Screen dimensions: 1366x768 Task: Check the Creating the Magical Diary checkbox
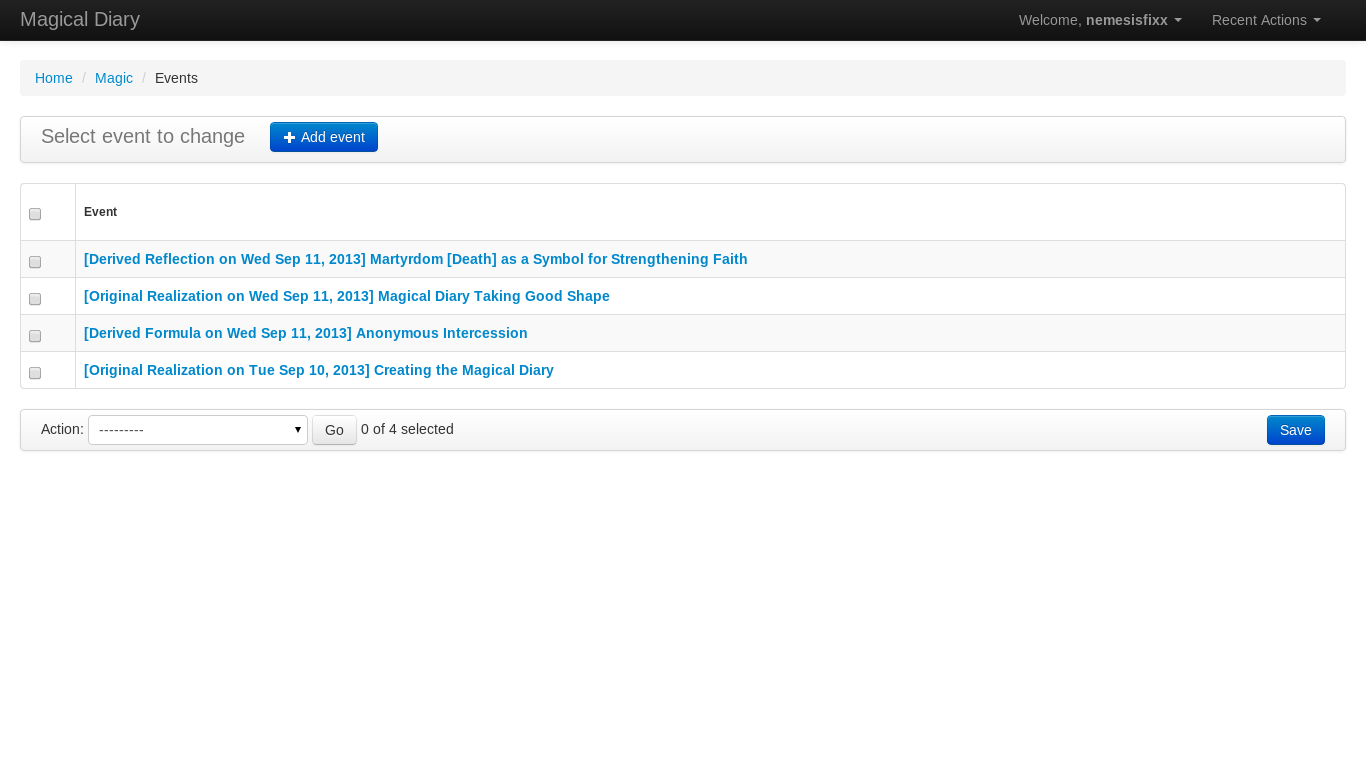click(35, 373)
